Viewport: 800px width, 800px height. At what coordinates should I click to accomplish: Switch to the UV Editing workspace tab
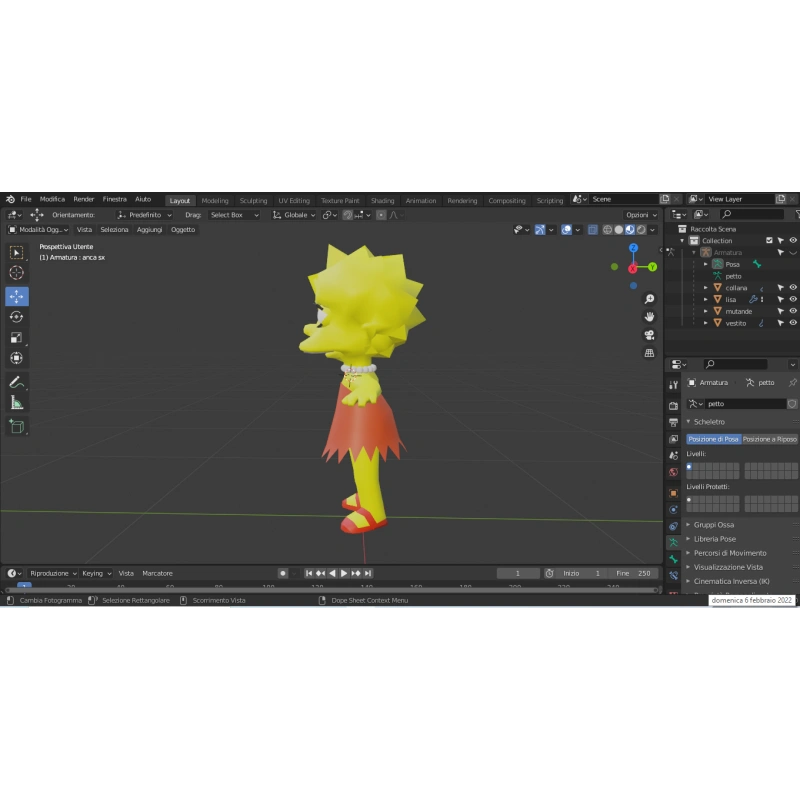294,201
